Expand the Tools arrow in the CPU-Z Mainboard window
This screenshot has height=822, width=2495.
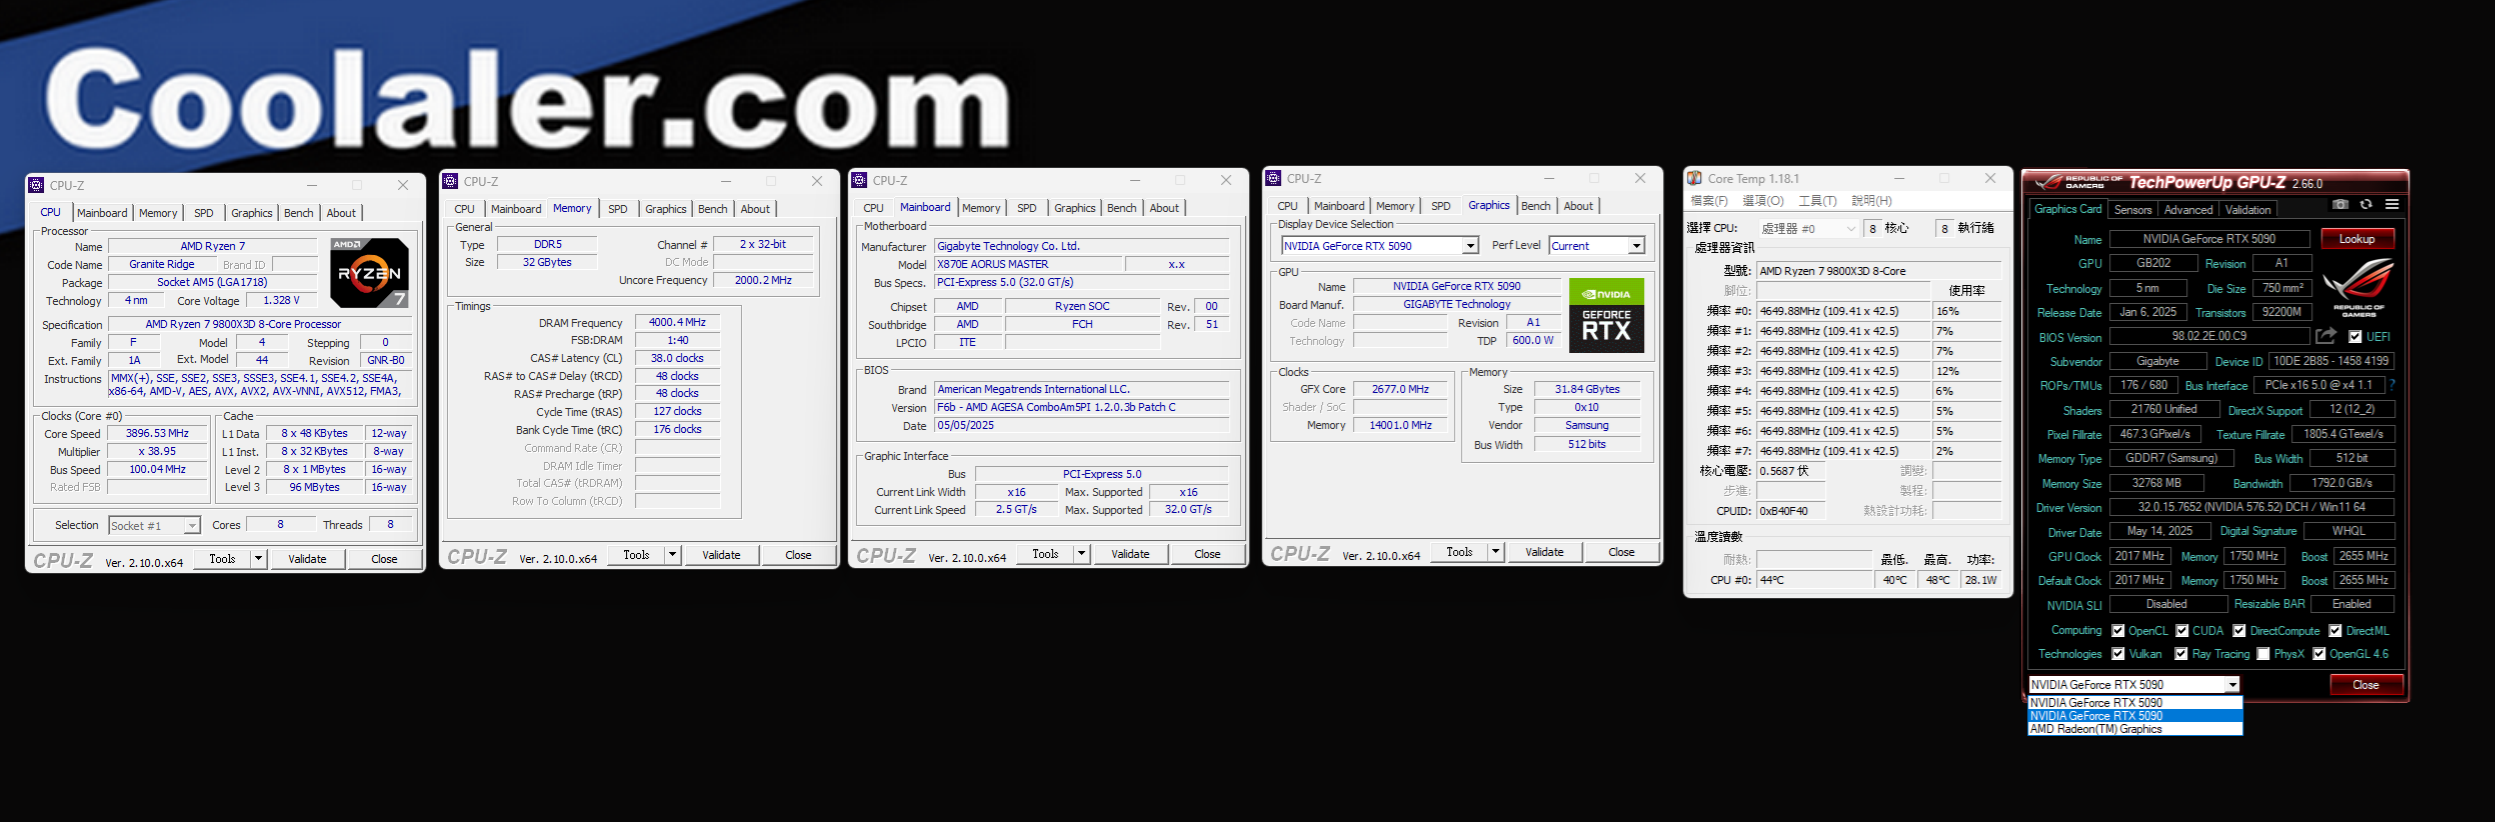click(1081, 554)
